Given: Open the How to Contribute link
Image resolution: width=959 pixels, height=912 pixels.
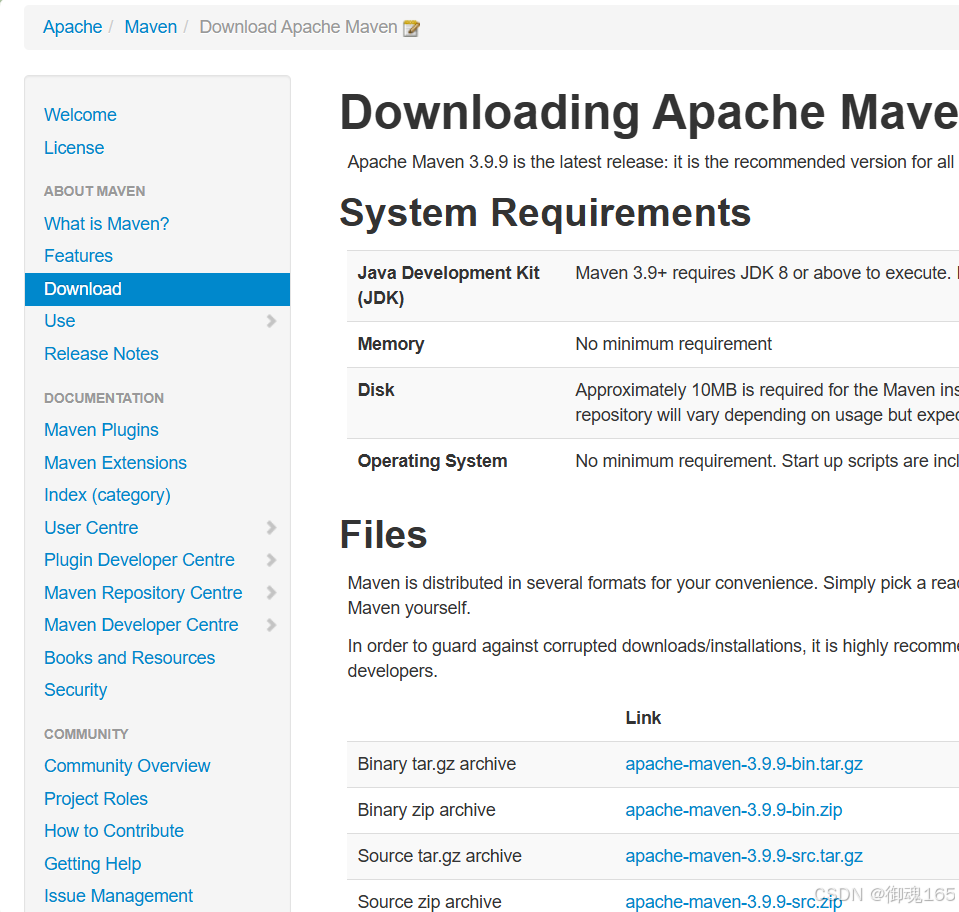Looking at the screenshot, I should [114, 831].
